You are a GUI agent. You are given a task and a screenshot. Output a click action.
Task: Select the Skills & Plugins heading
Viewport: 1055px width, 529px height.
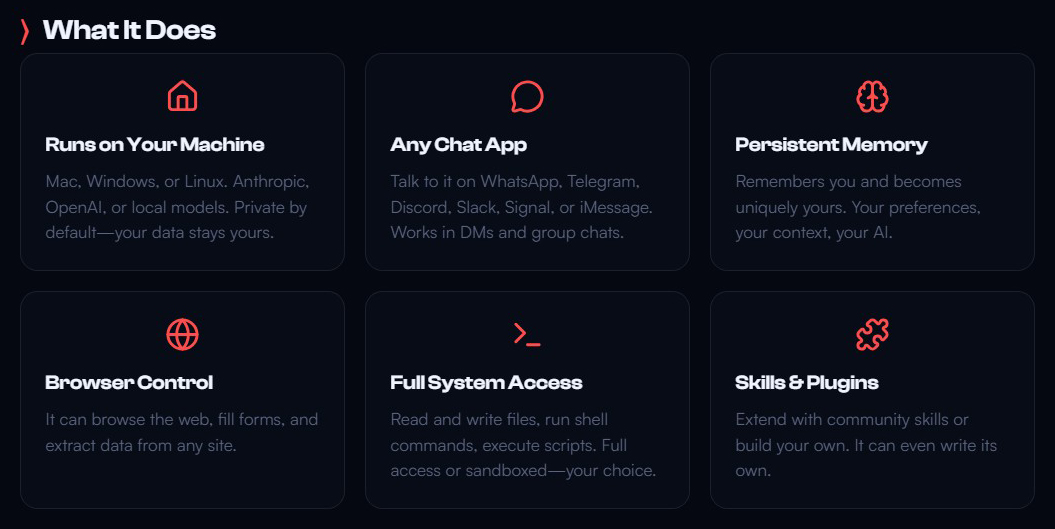[807, 382]
